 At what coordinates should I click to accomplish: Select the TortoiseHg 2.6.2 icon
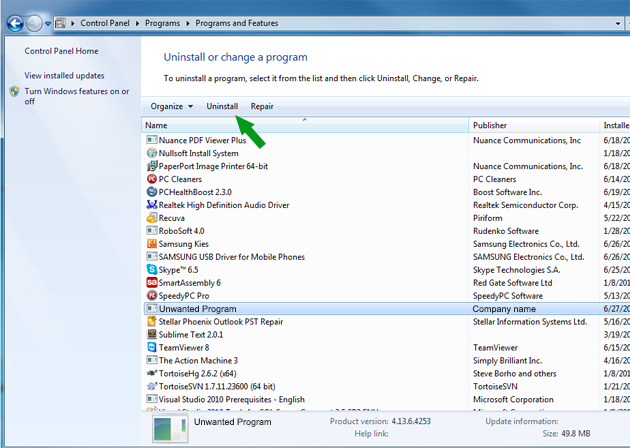151,373
